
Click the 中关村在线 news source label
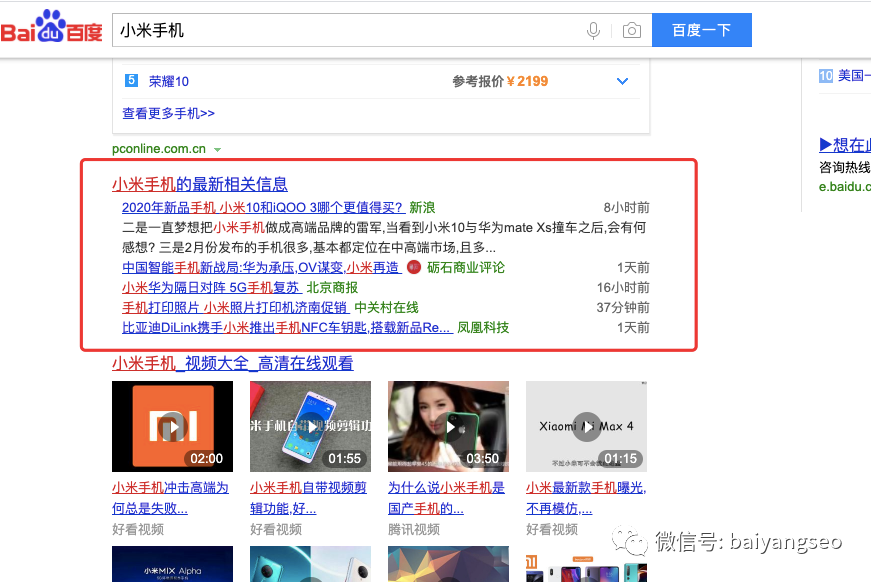387,308
